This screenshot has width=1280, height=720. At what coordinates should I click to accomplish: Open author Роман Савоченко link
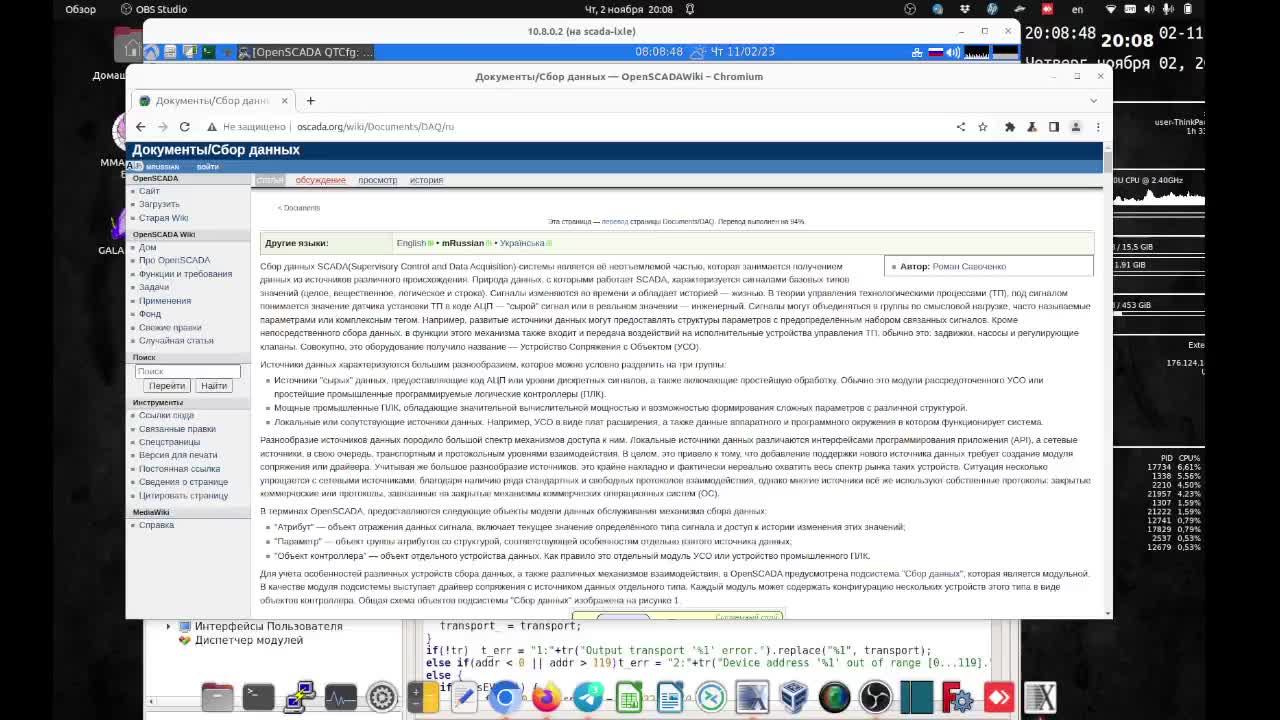pos(969,267)
